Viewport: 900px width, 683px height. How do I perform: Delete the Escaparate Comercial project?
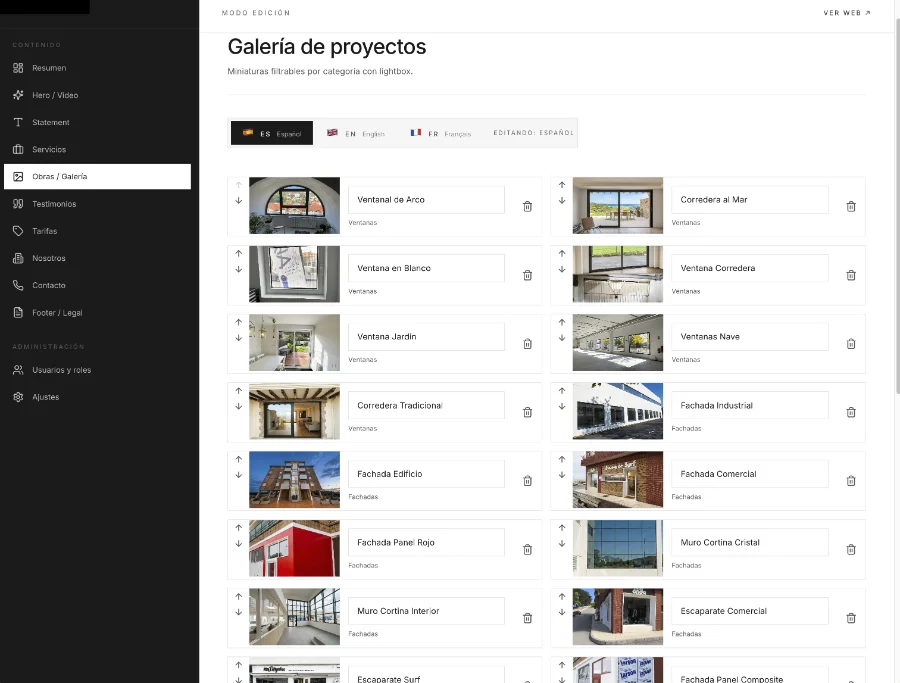click(851, 618)
